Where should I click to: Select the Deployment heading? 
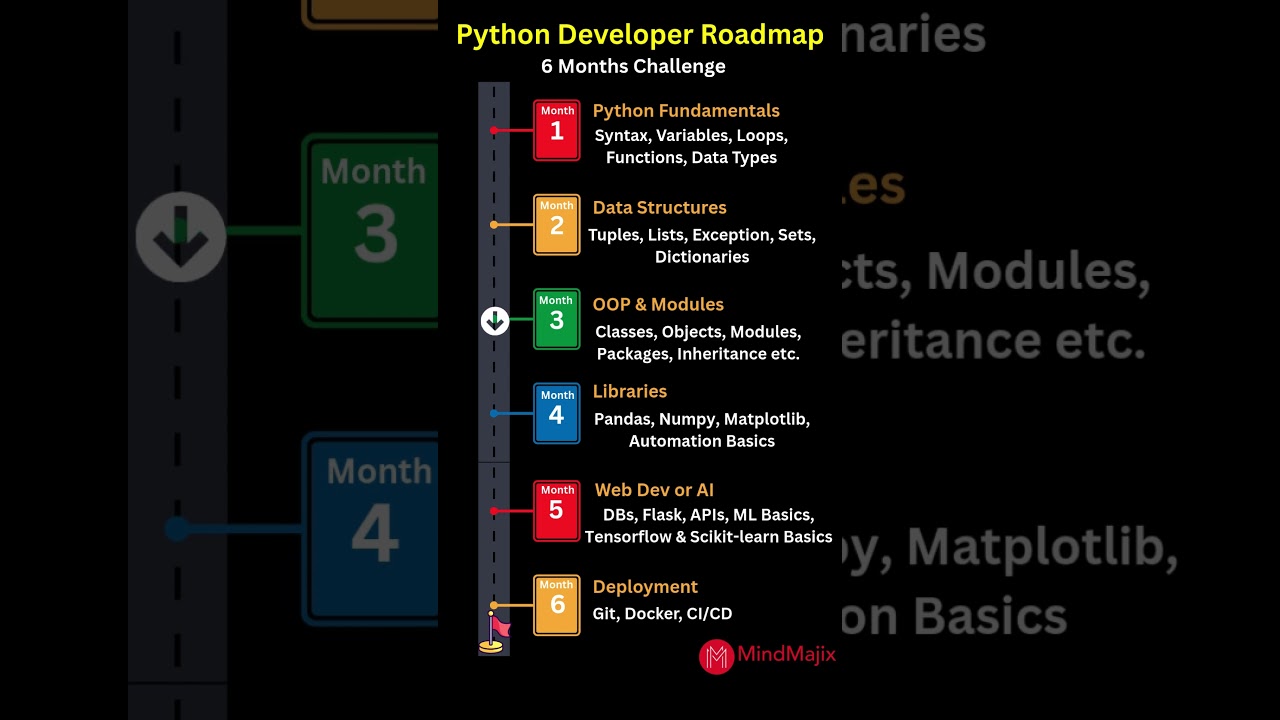[645, 587]
